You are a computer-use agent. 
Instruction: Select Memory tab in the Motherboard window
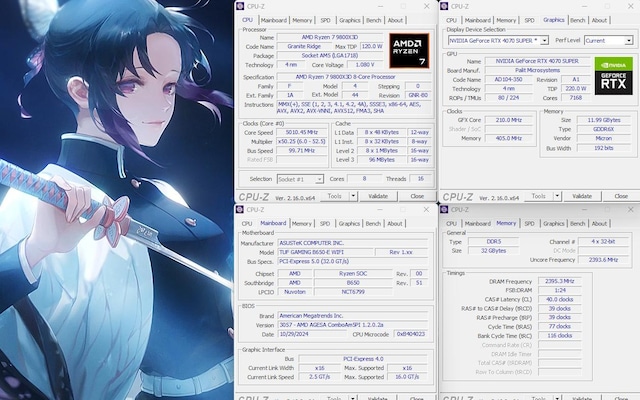click(302, 224)
